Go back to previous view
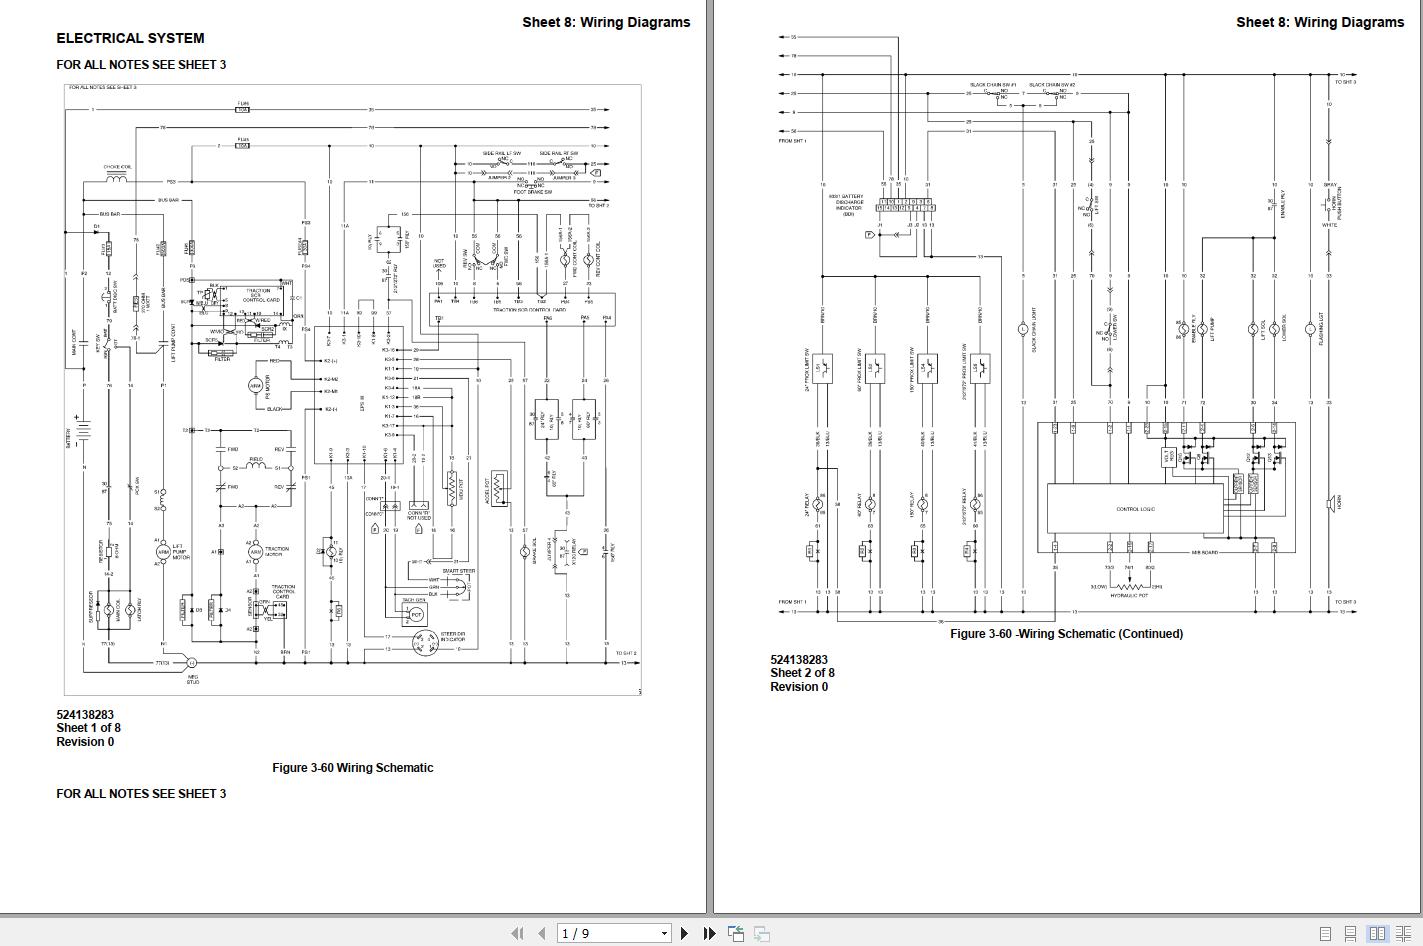 pos(736,933)
